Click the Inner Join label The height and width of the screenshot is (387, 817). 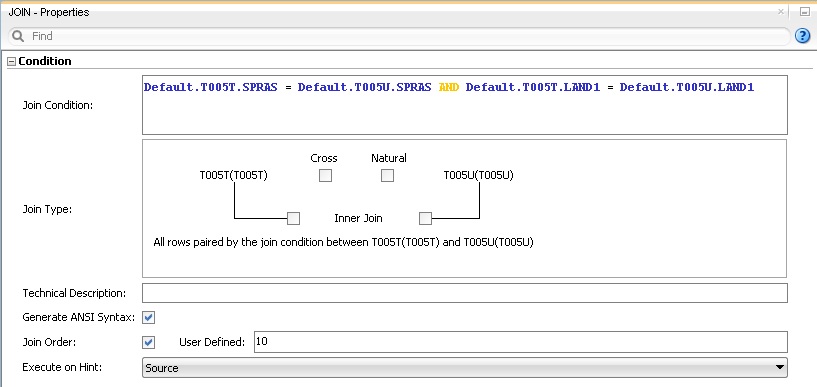point(358,218)
